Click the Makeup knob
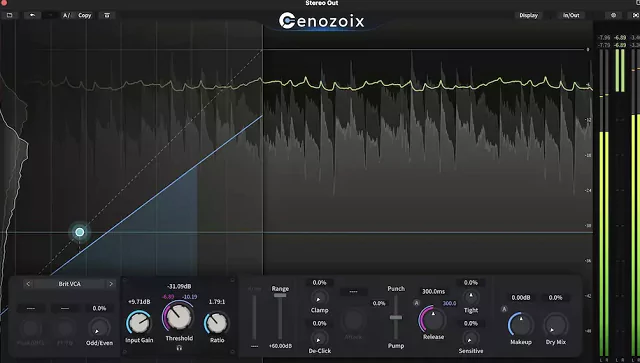The width and height of the screenshot is (640, 363). [521, 325]
